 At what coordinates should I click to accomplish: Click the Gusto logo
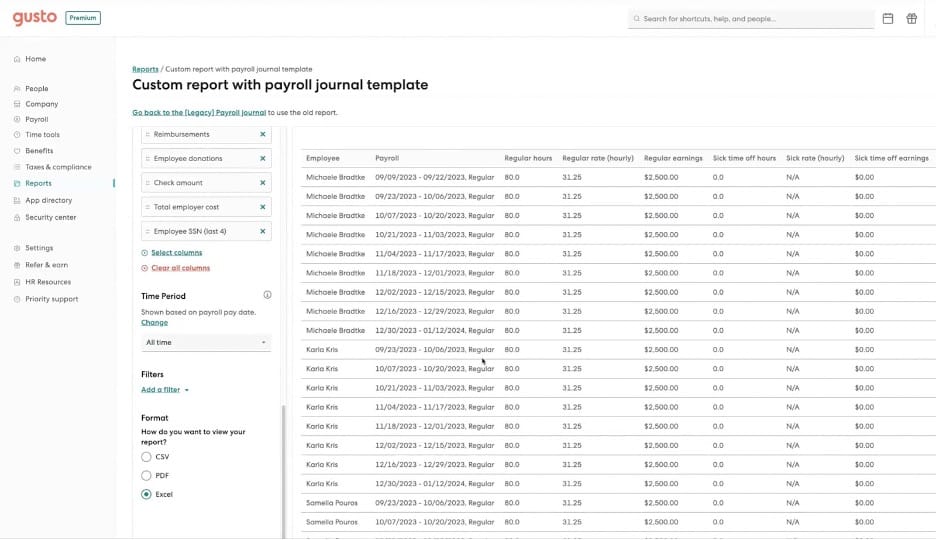tap(34, 18)
